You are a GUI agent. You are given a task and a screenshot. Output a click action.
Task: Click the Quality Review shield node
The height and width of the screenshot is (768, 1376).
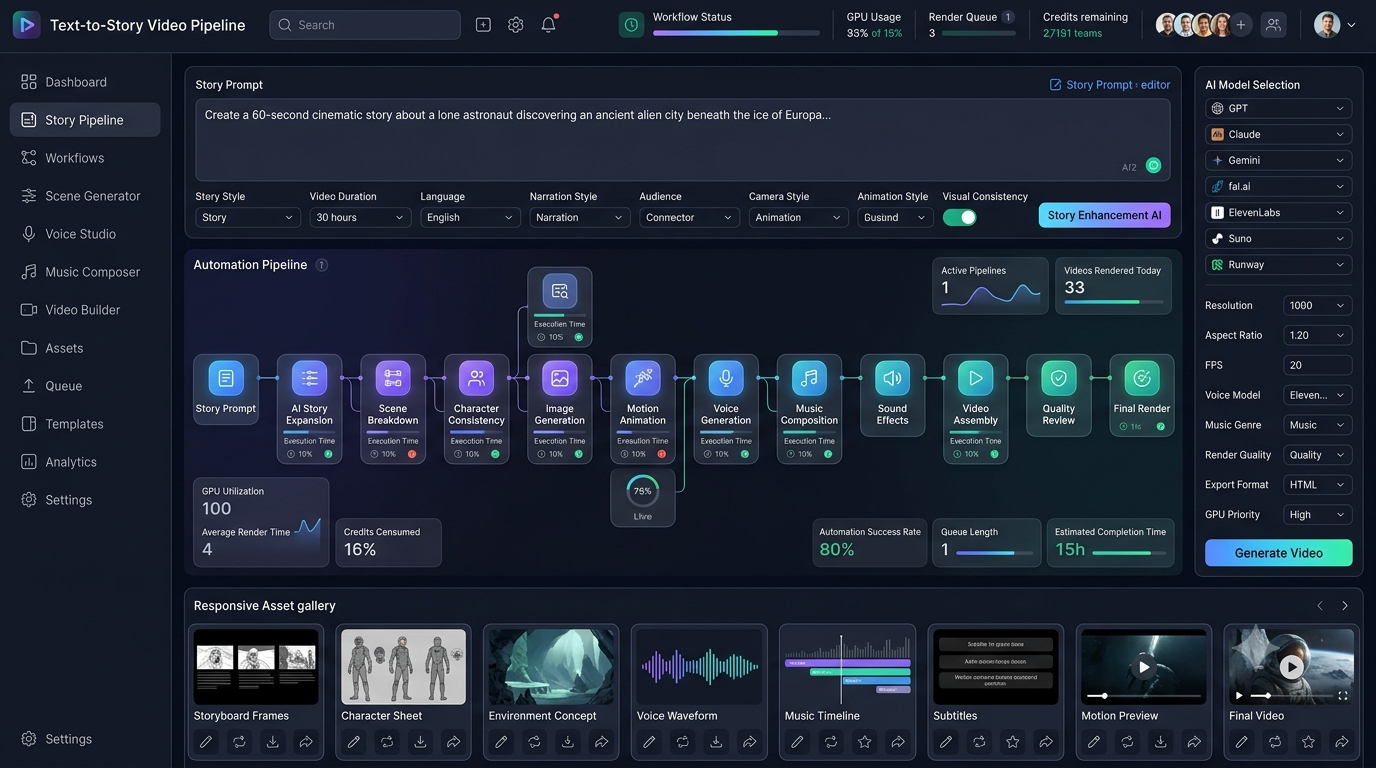click(x=1059, y=395)
